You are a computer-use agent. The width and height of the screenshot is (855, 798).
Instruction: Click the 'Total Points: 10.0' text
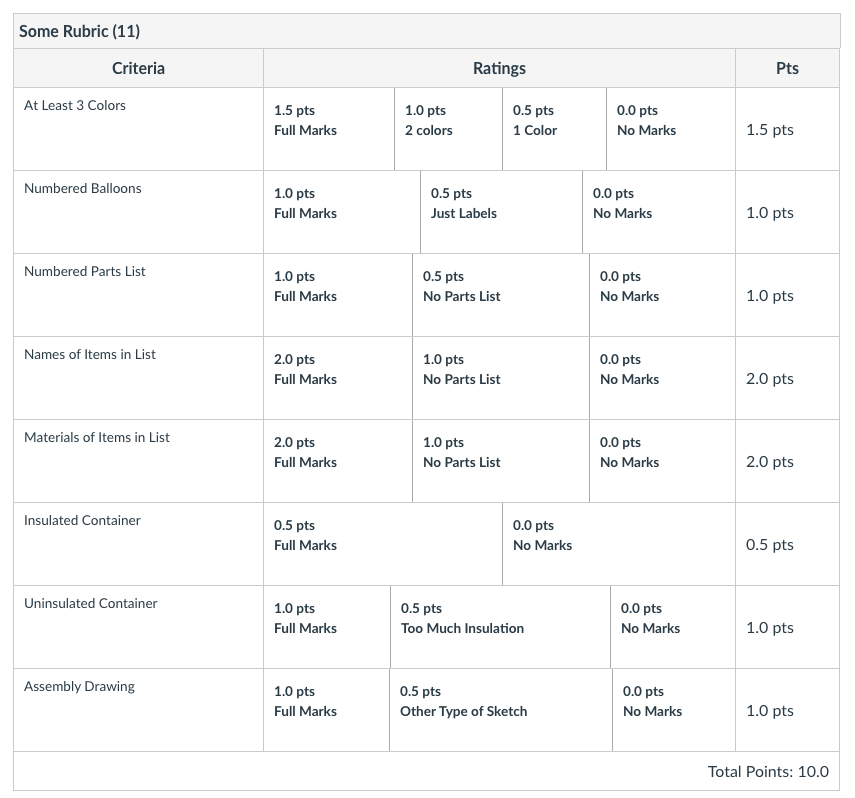(768, 771)
